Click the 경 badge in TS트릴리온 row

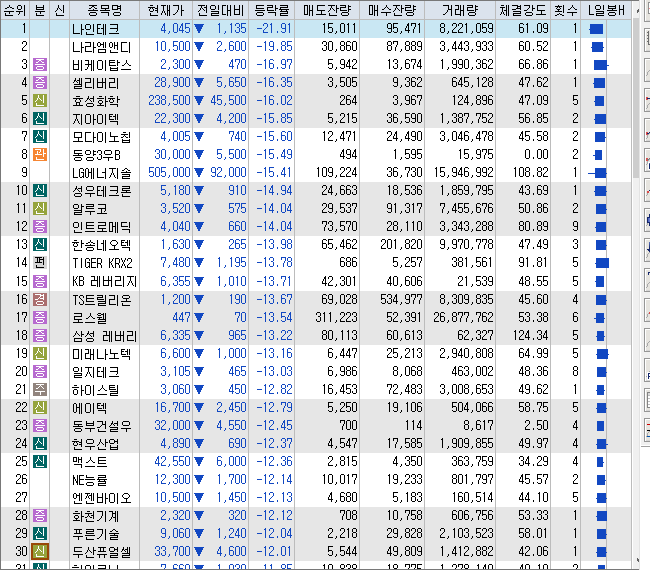[40, 299]
